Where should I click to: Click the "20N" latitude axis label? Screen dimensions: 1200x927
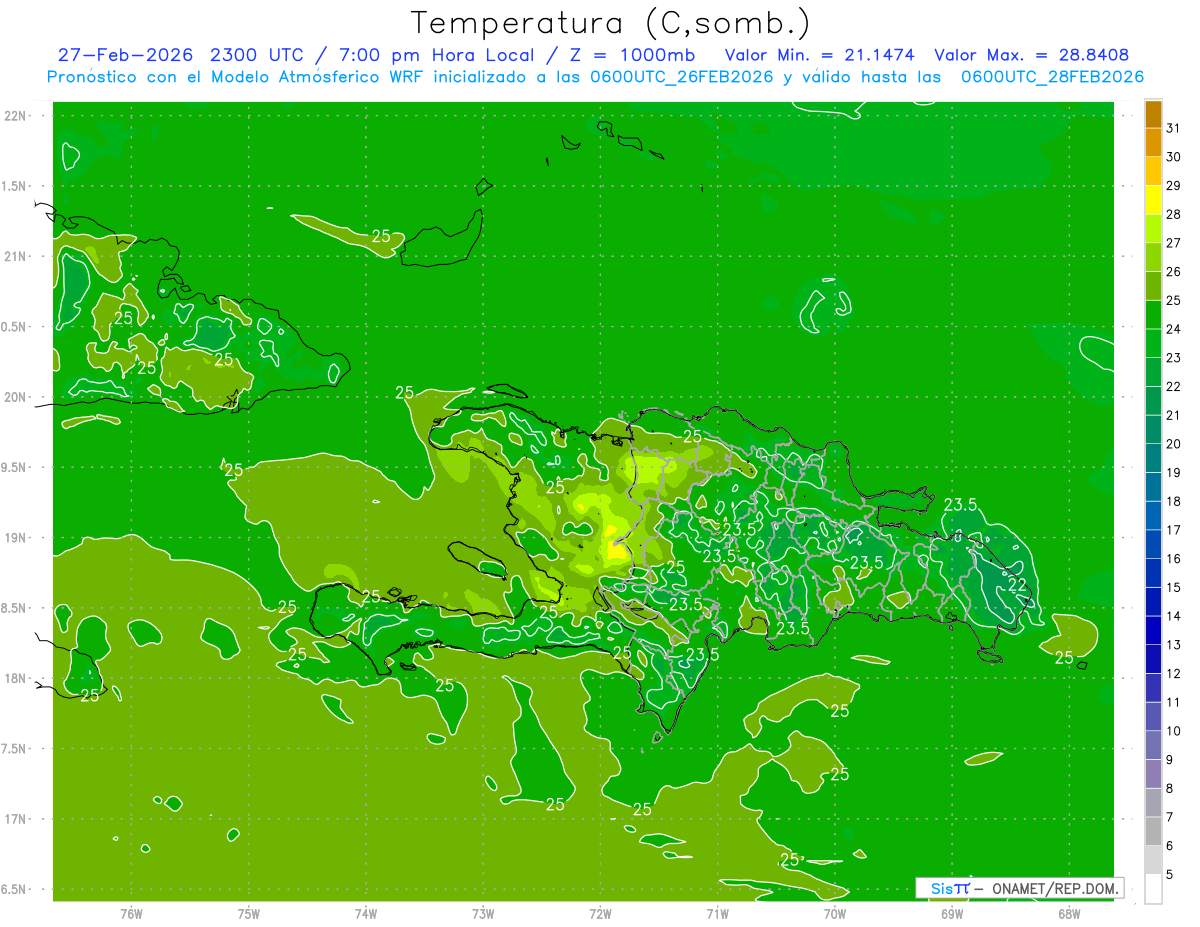point(16,397)
